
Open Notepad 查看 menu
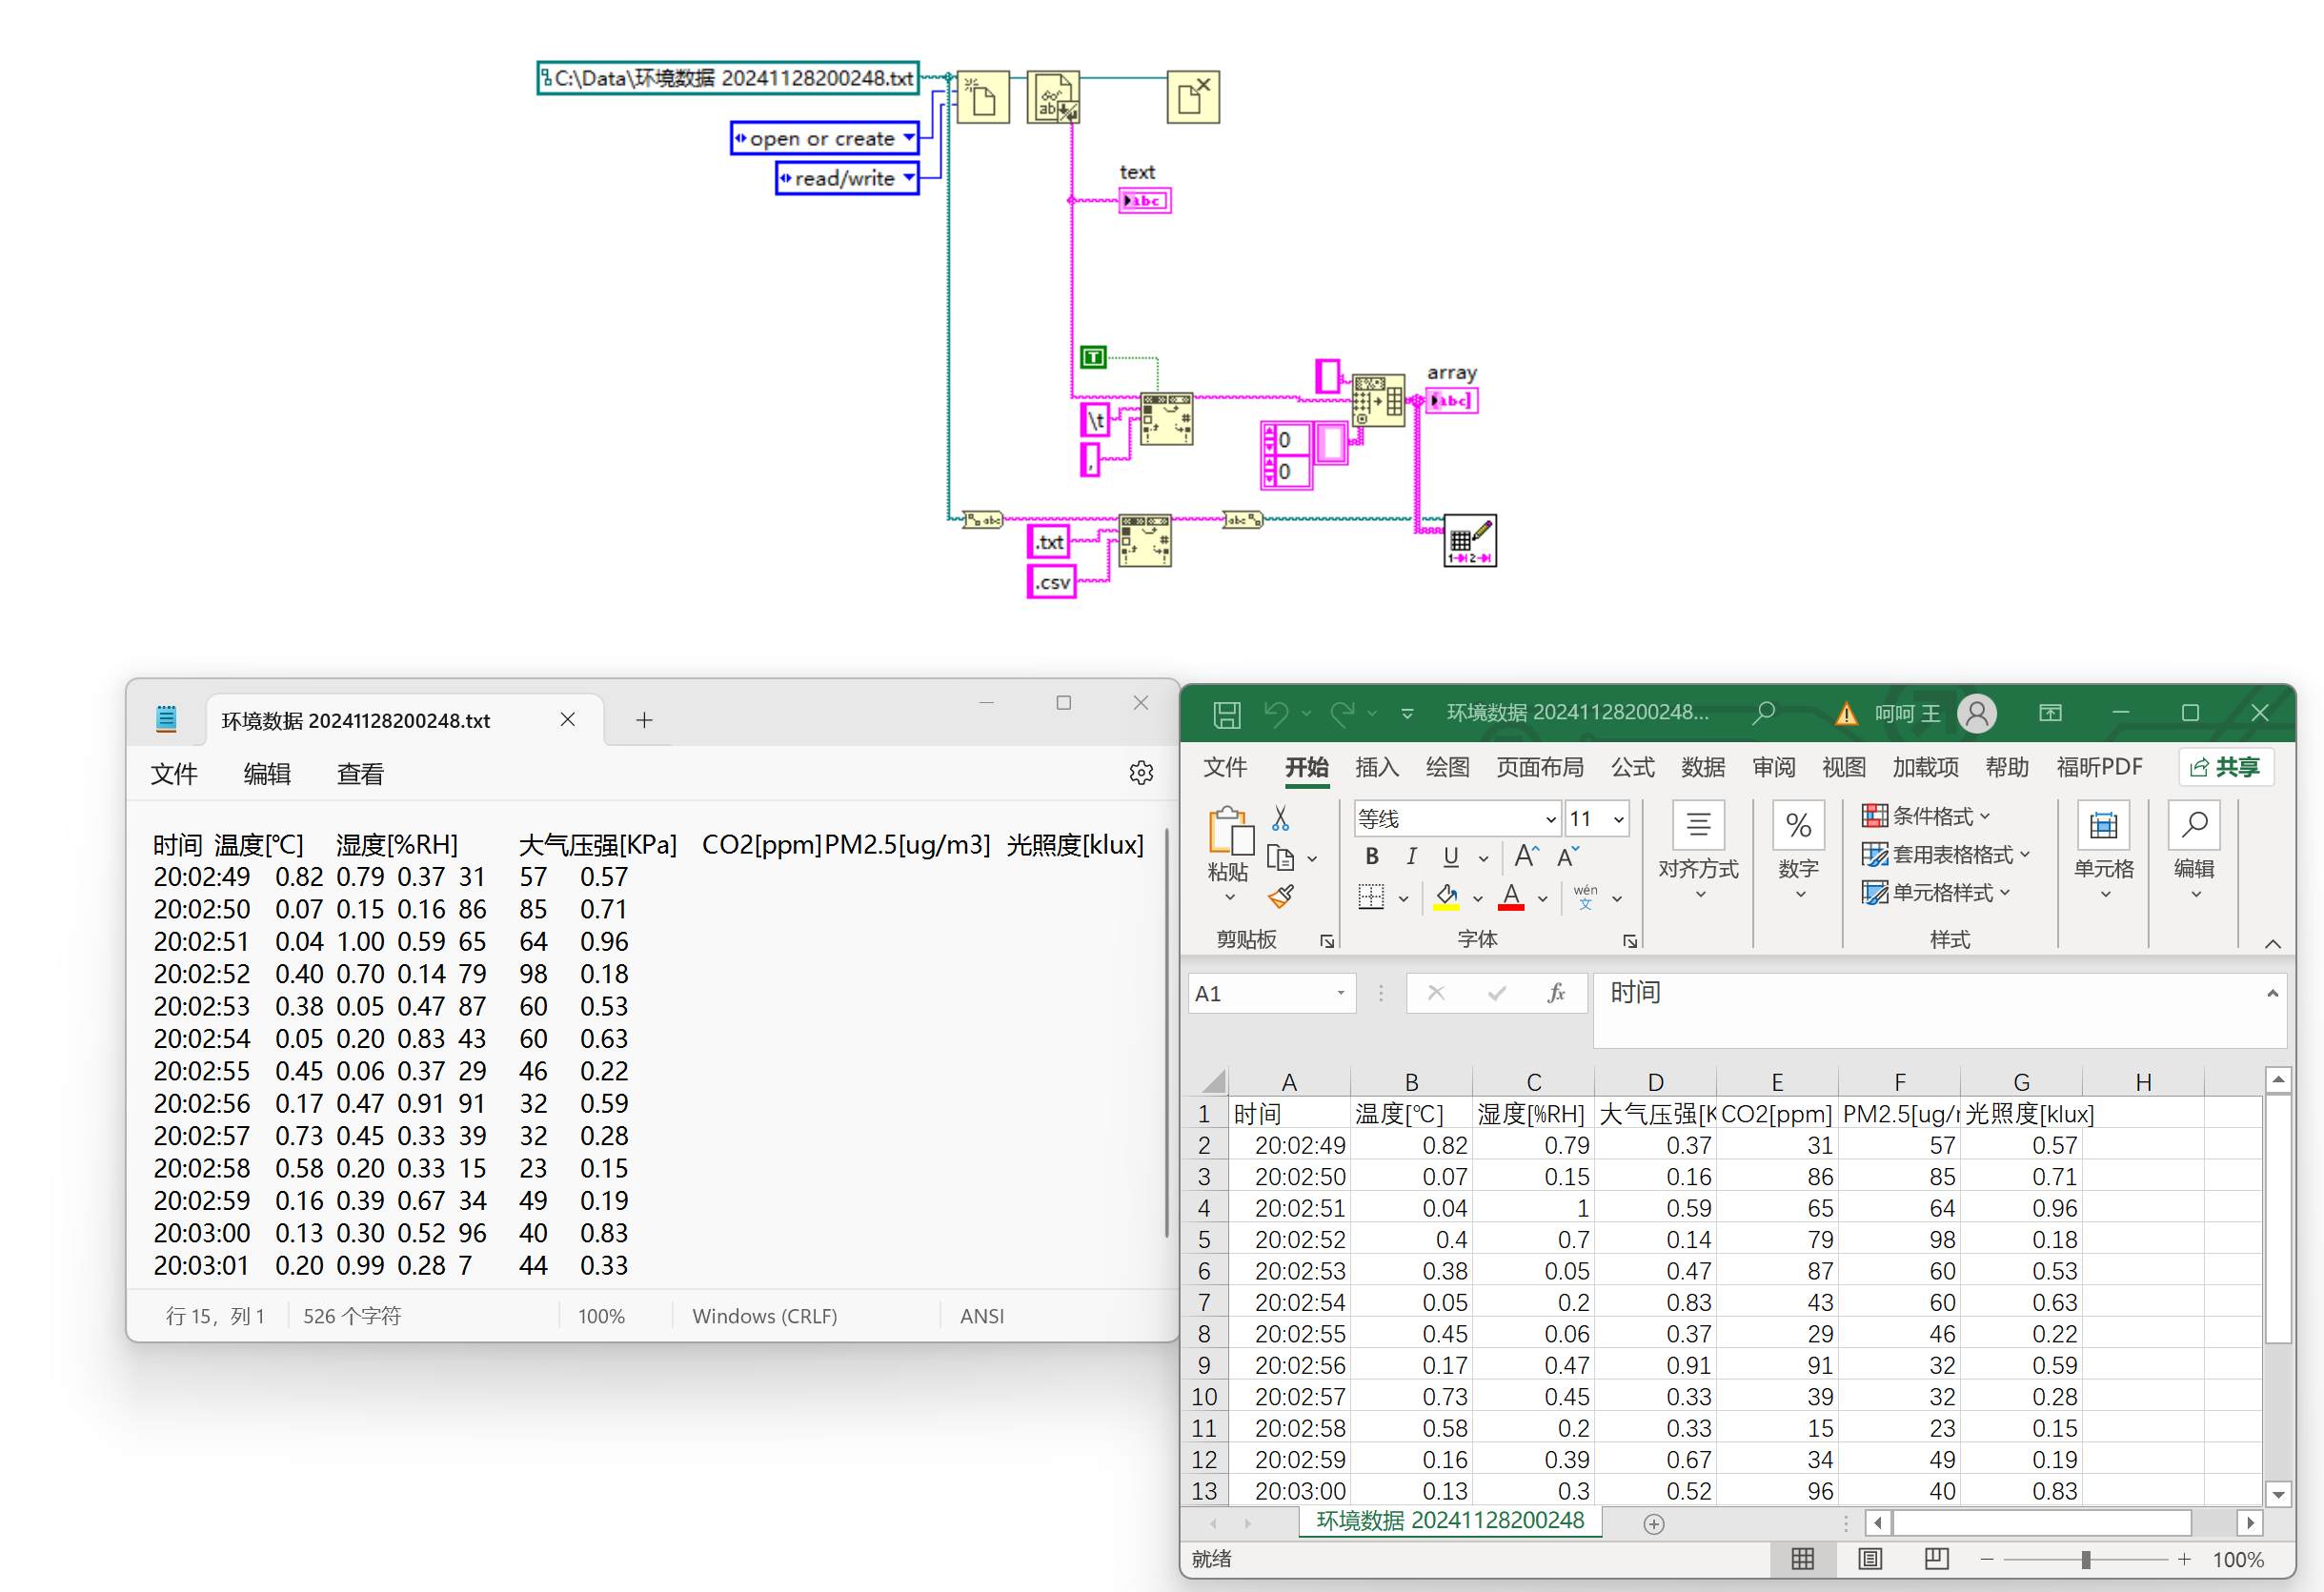[360, 774]
